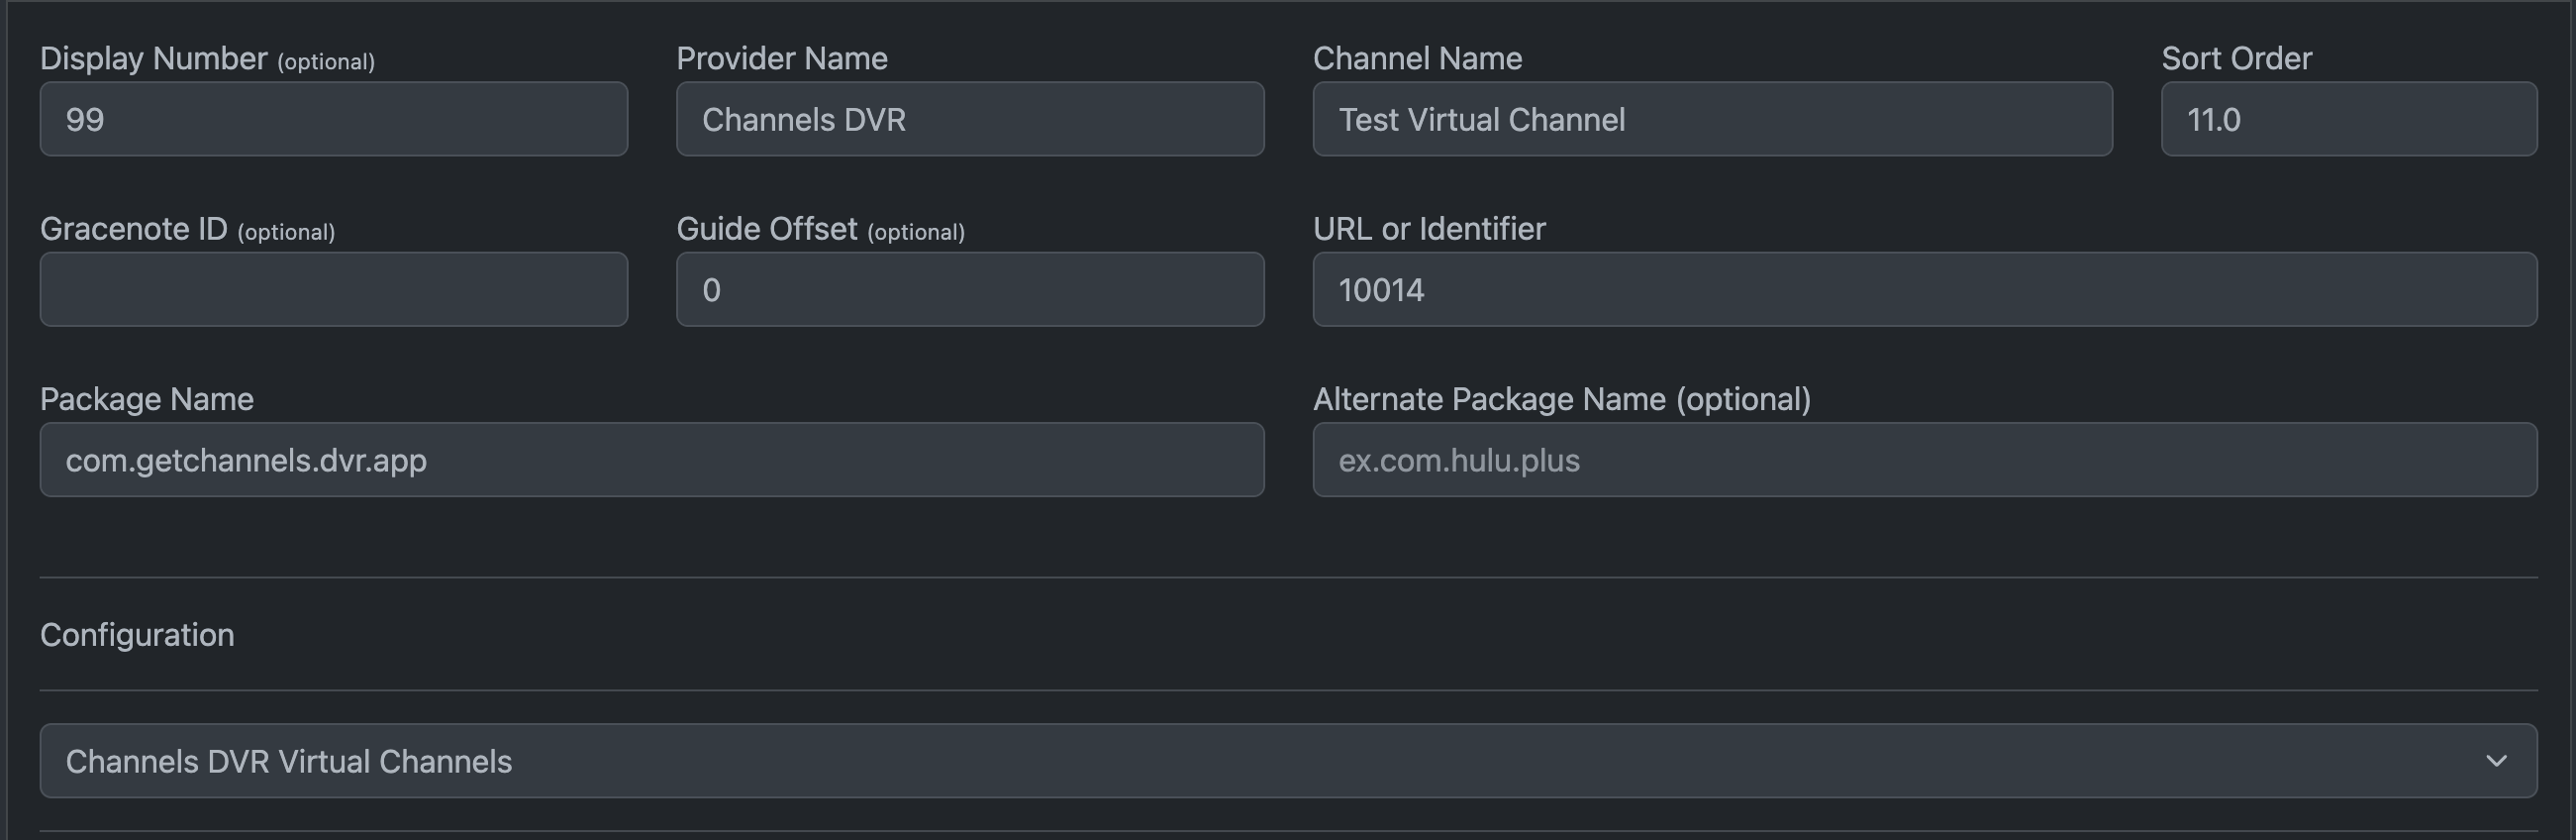Click the Package Name label
2576x840 pixels.
(x=146, y=399)
